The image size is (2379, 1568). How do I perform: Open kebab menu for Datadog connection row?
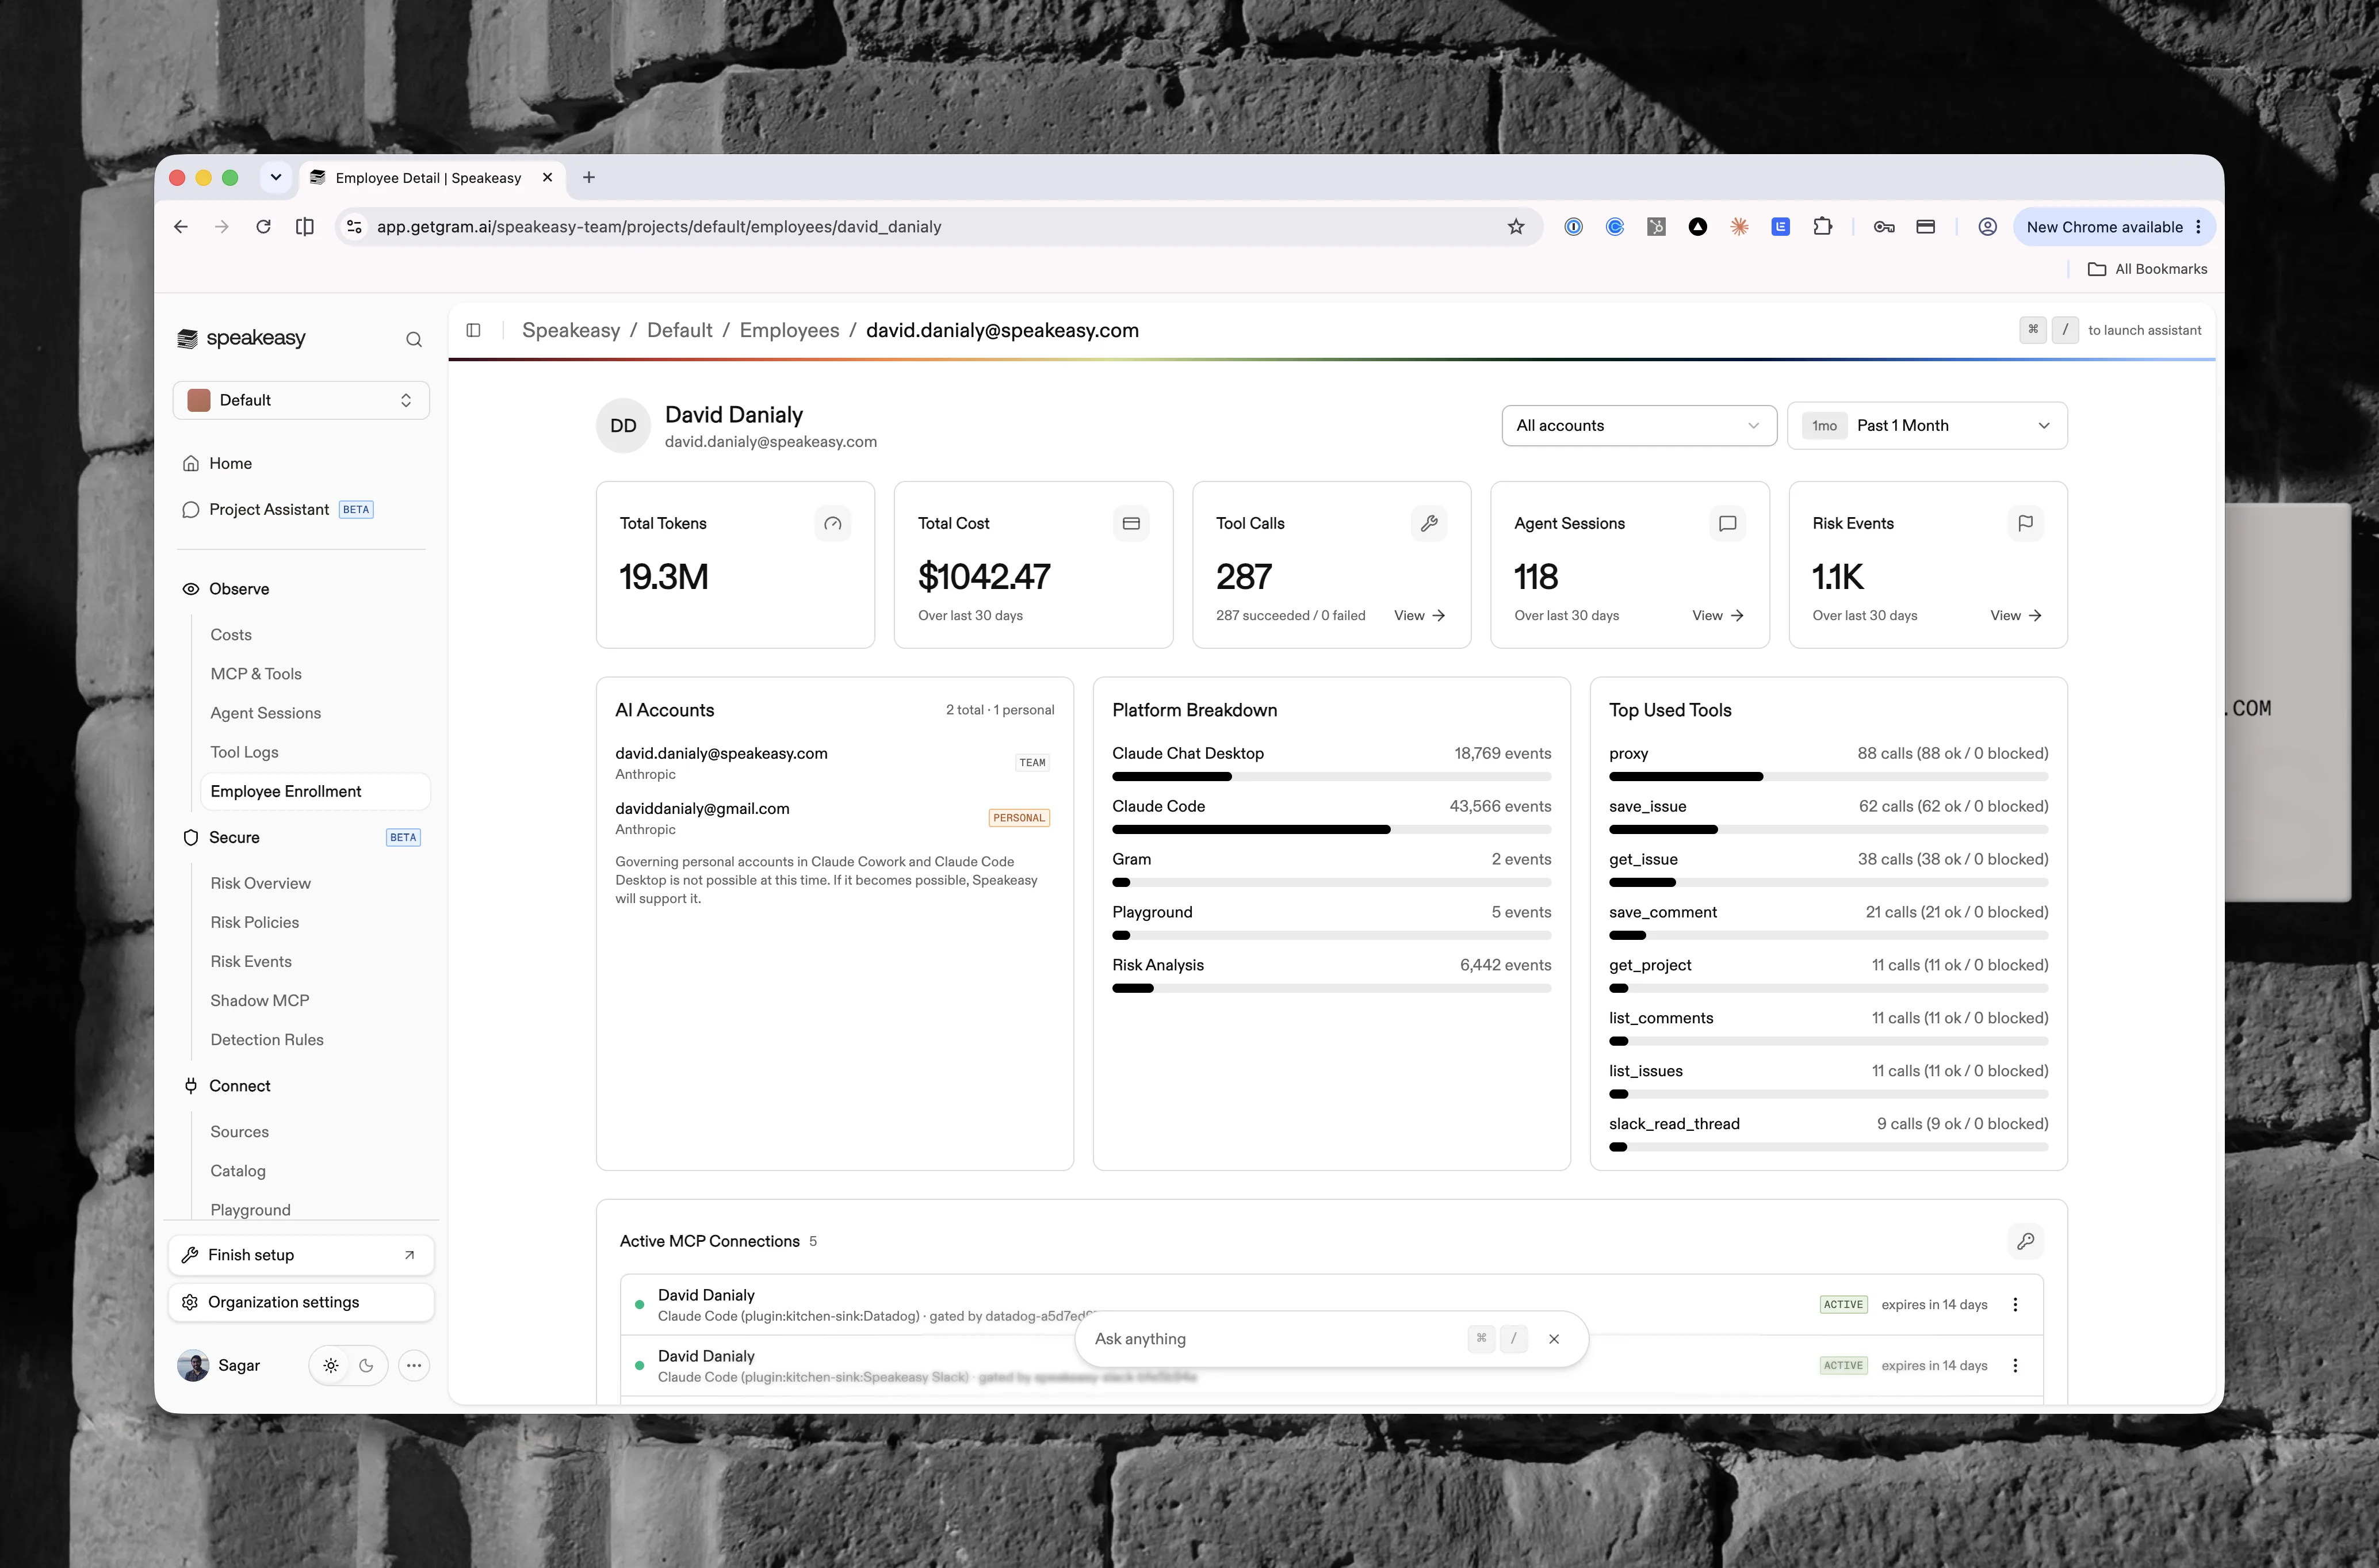pos(2015,1304)
